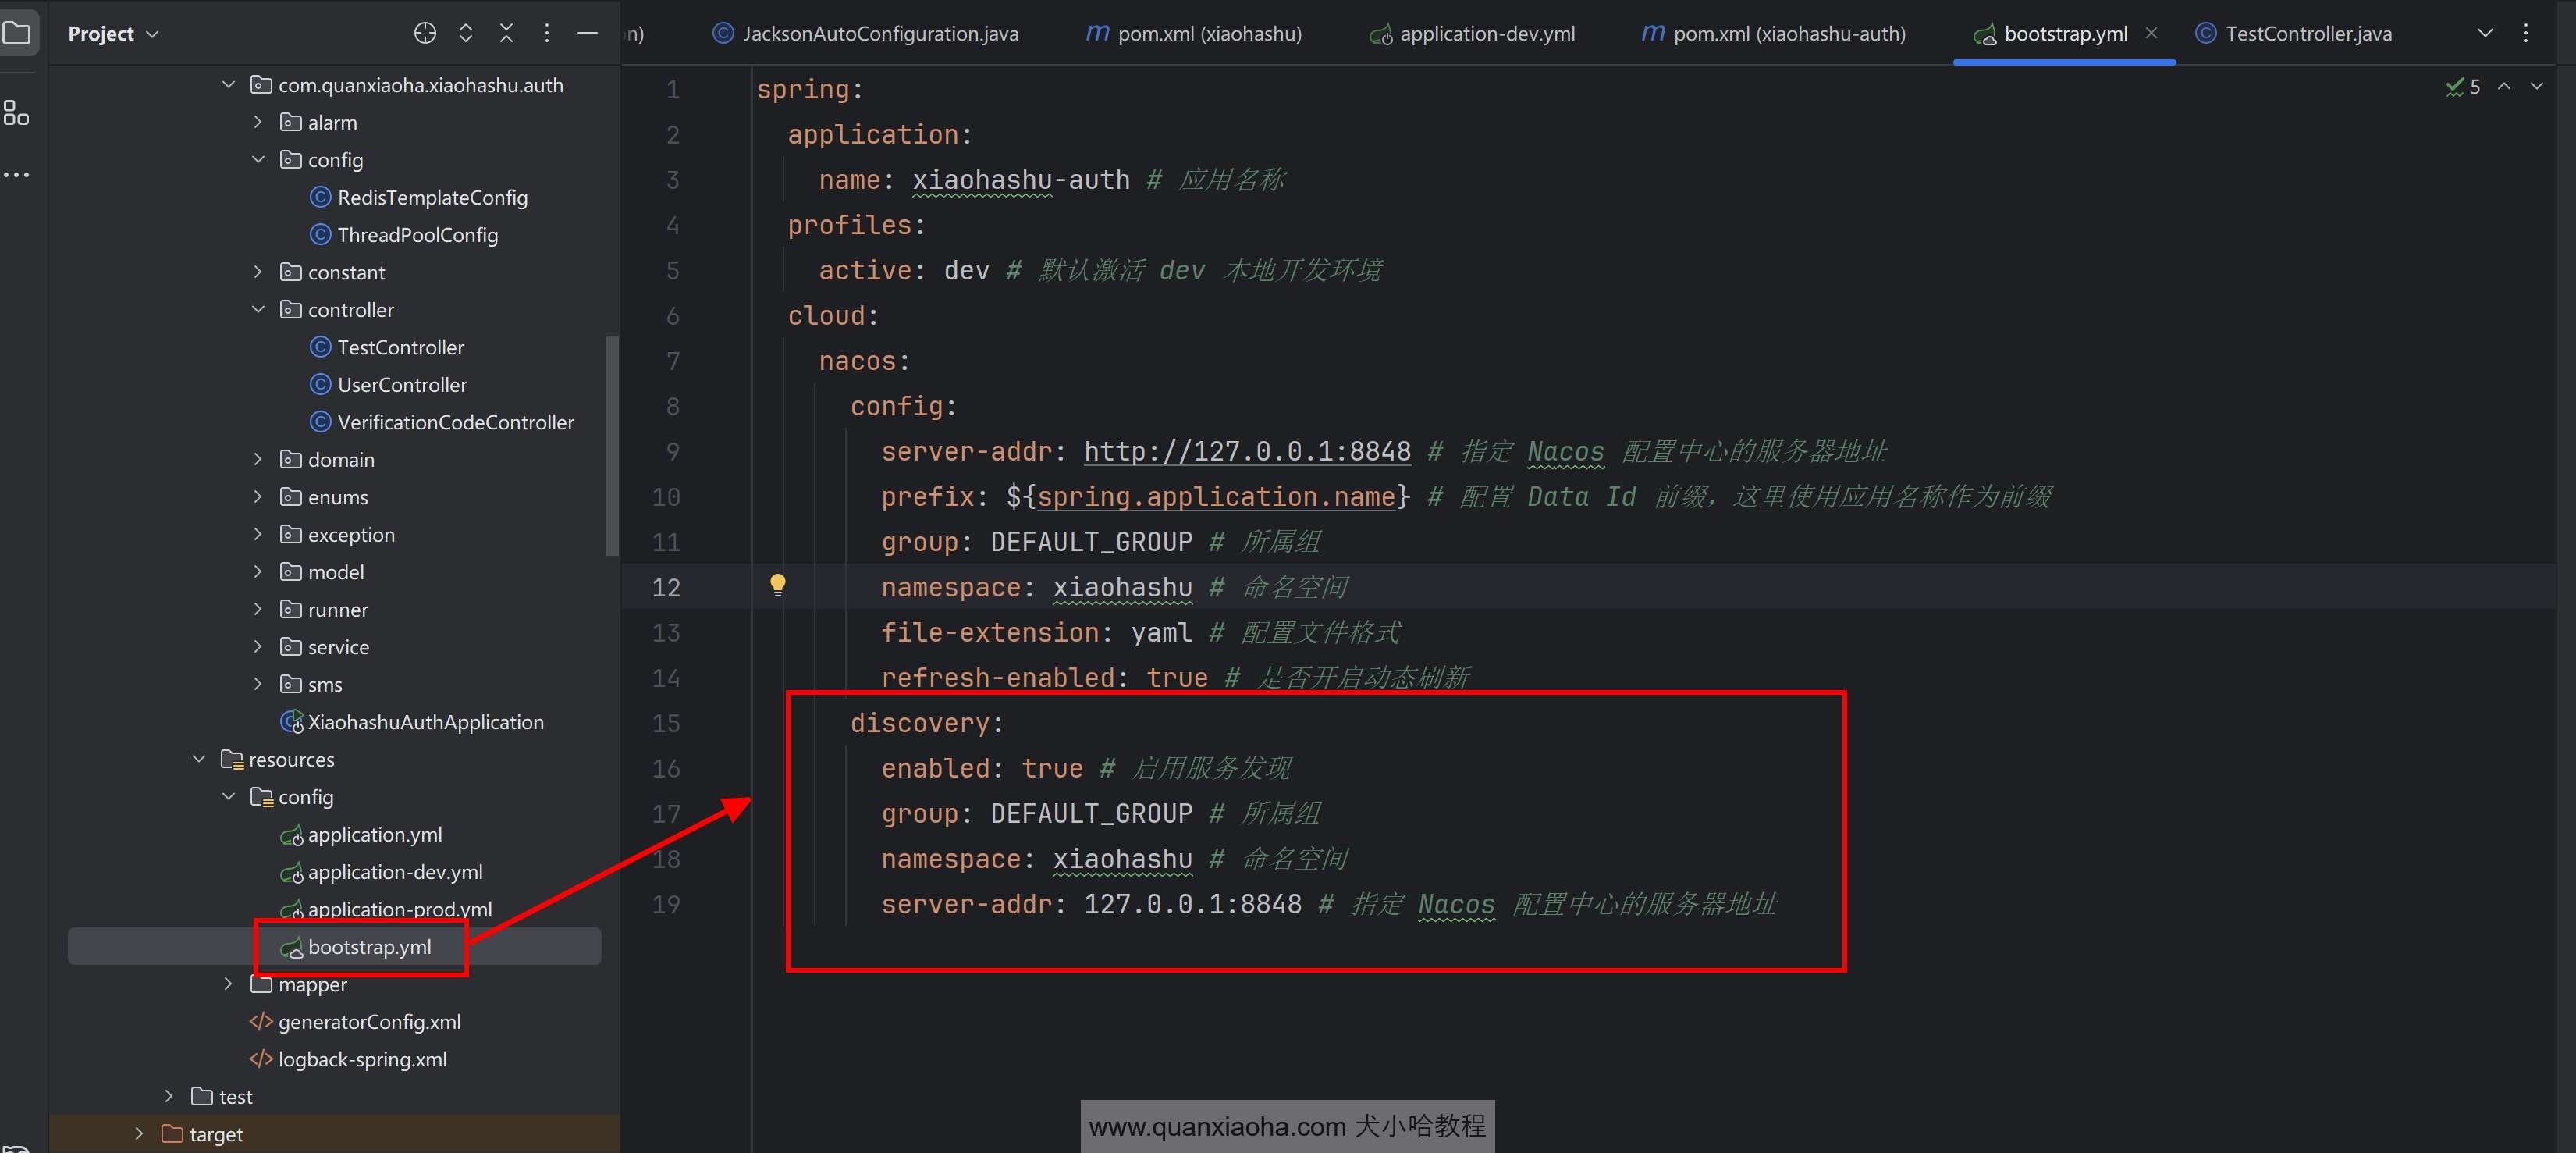Jump to next highlighted problem arrow
This screenshot has height=1153, width=2576.
tap(2536, 87)
